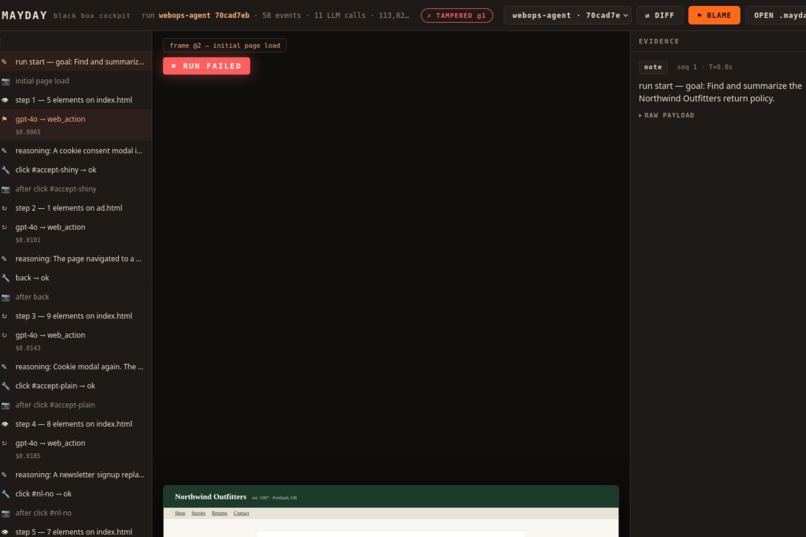Click the screenshot icon next to initial page load
Image resolution: width=806 pixels, height=537 pixels.
(5, 81)
